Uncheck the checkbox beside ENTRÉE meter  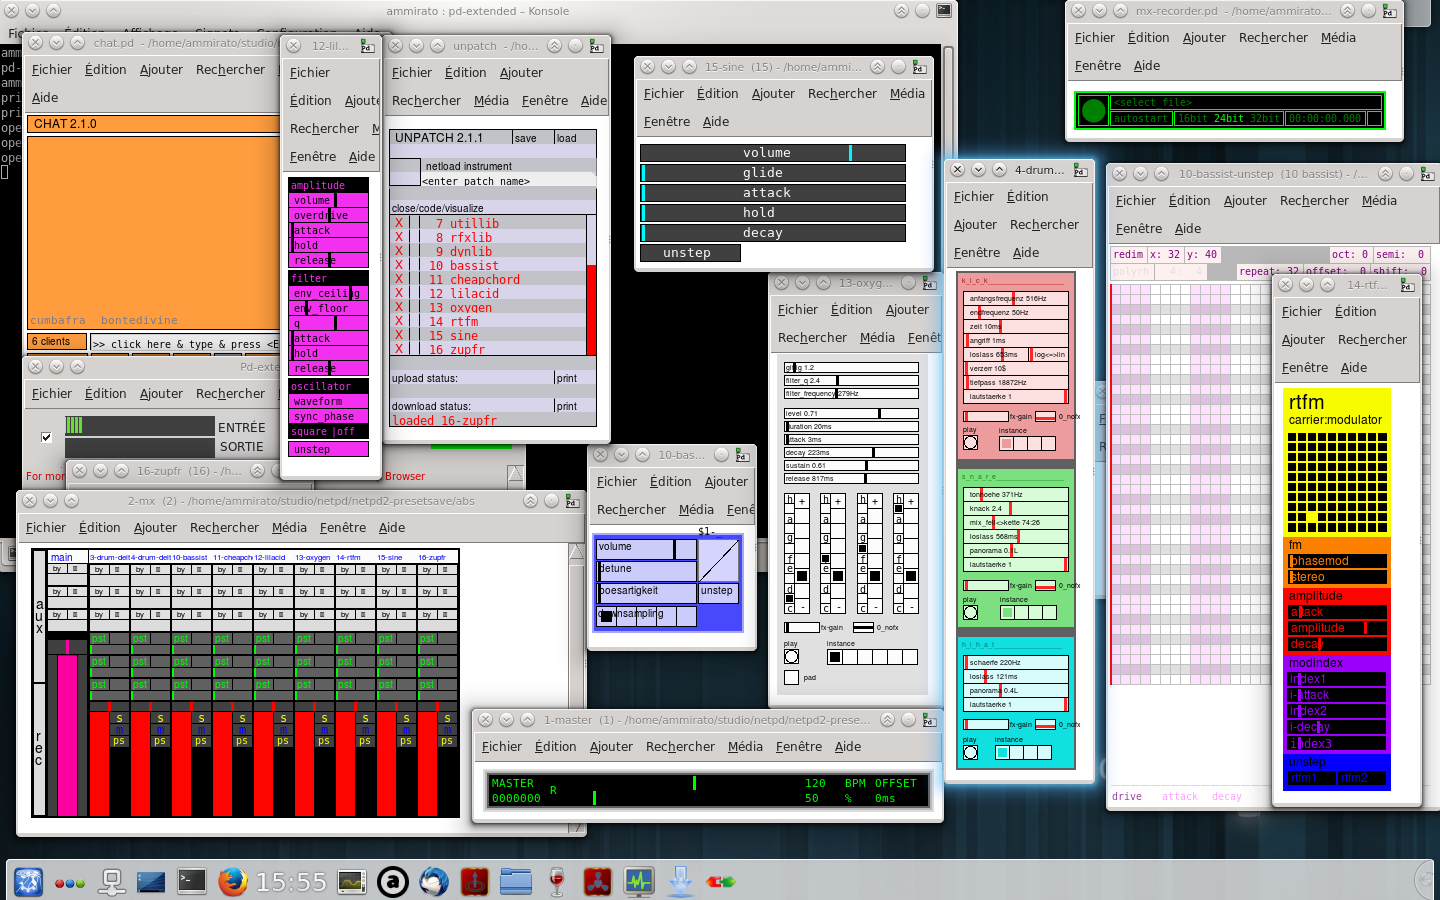tap(46, 437)
